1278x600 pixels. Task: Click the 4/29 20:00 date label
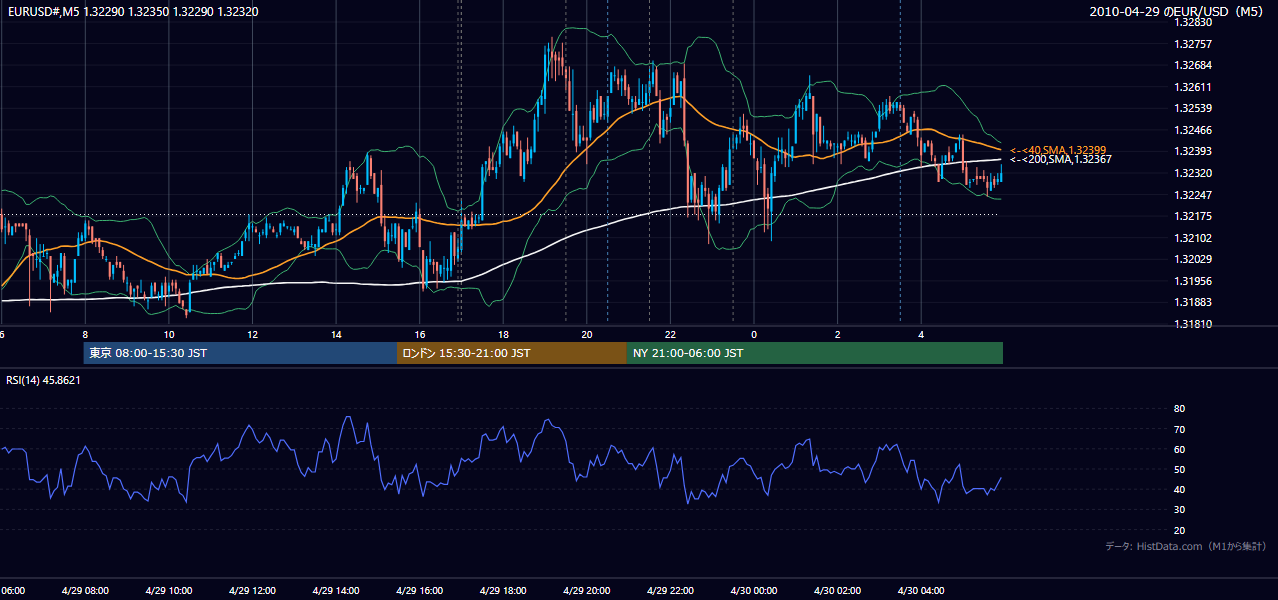pos(587,591)
